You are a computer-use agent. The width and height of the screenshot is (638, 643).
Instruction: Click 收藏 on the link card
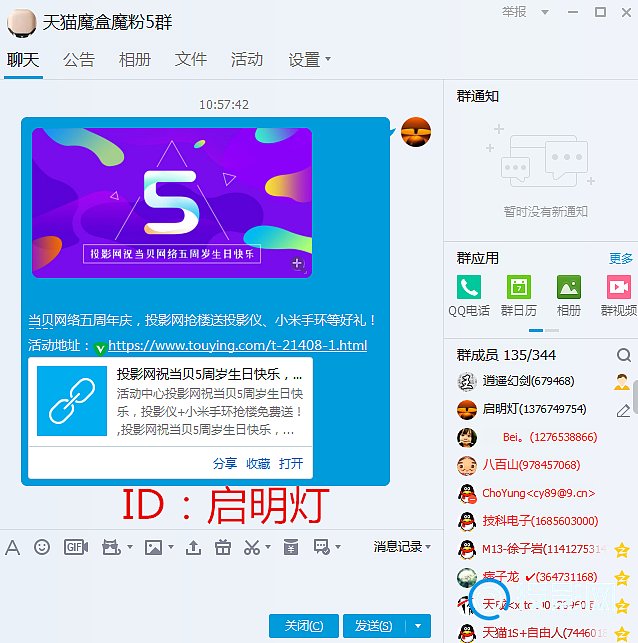pos(258,464)
